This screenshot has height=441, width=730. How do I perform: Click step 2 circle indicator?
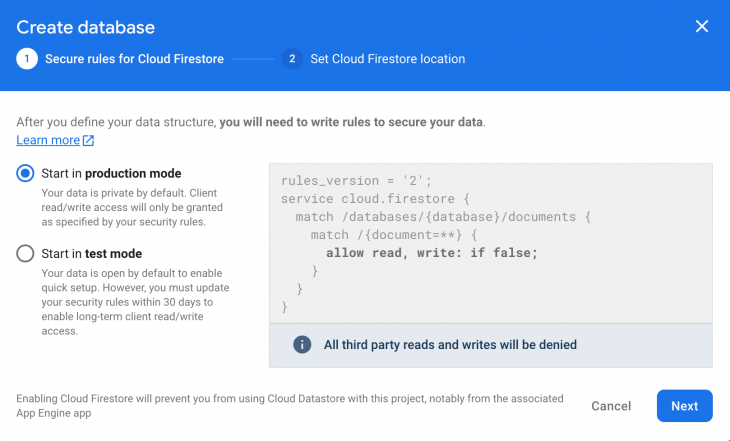click(x=292, y=59)
